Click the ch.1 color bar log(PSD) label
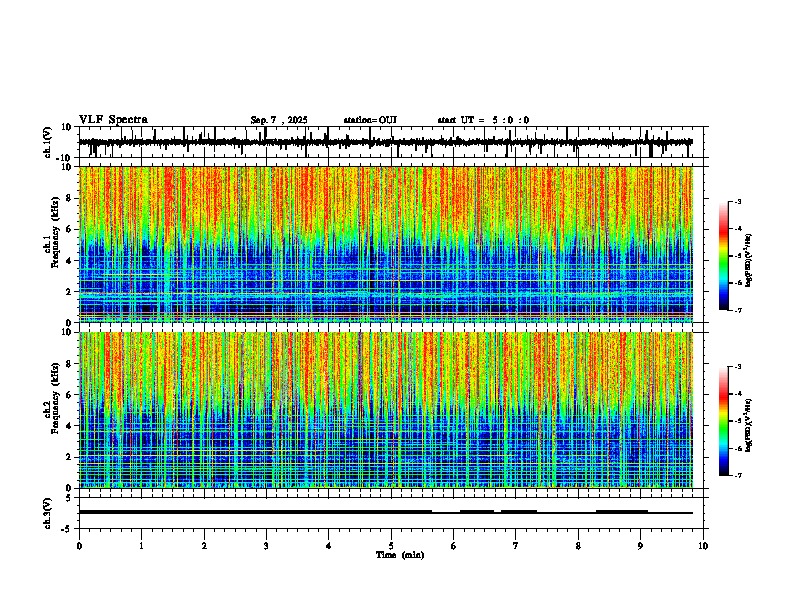The height and width of the screenshot is (612, 792). coord(748,261)
